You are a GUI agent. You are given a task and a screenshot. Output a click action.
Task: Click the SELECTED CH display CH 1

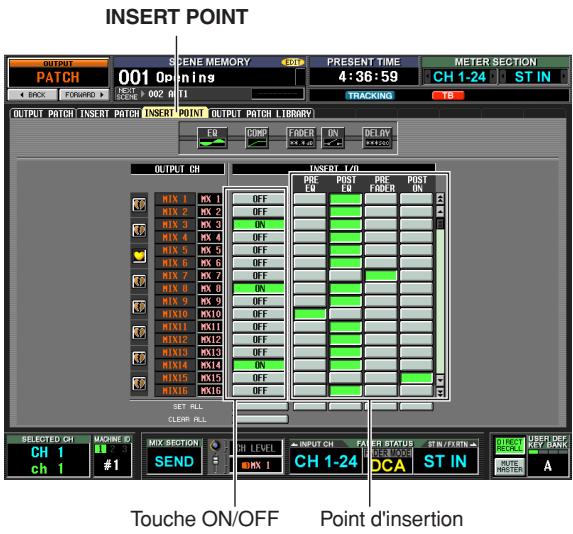coord(48,460)
